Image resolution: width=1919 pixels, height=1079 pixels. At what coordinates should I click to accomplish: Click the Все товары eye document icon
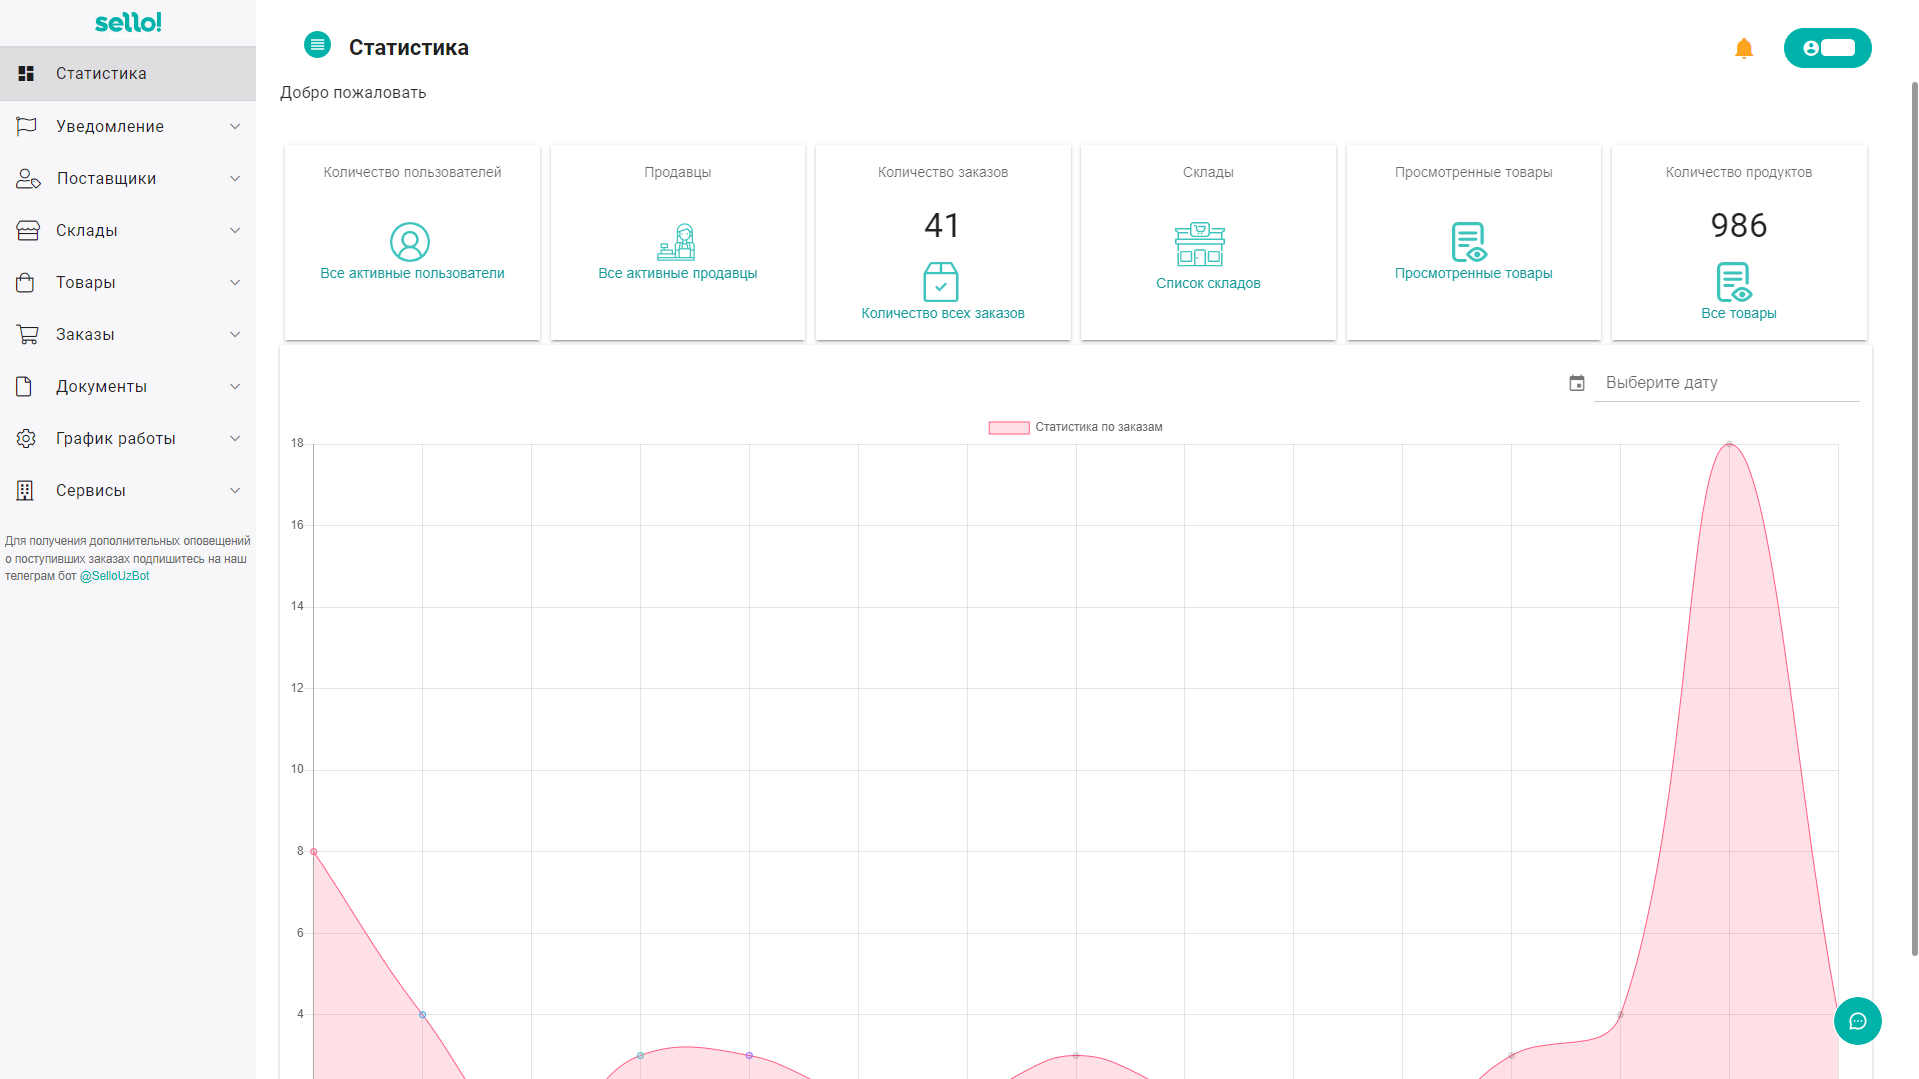pyautogui.click(x=1734, y=282)
